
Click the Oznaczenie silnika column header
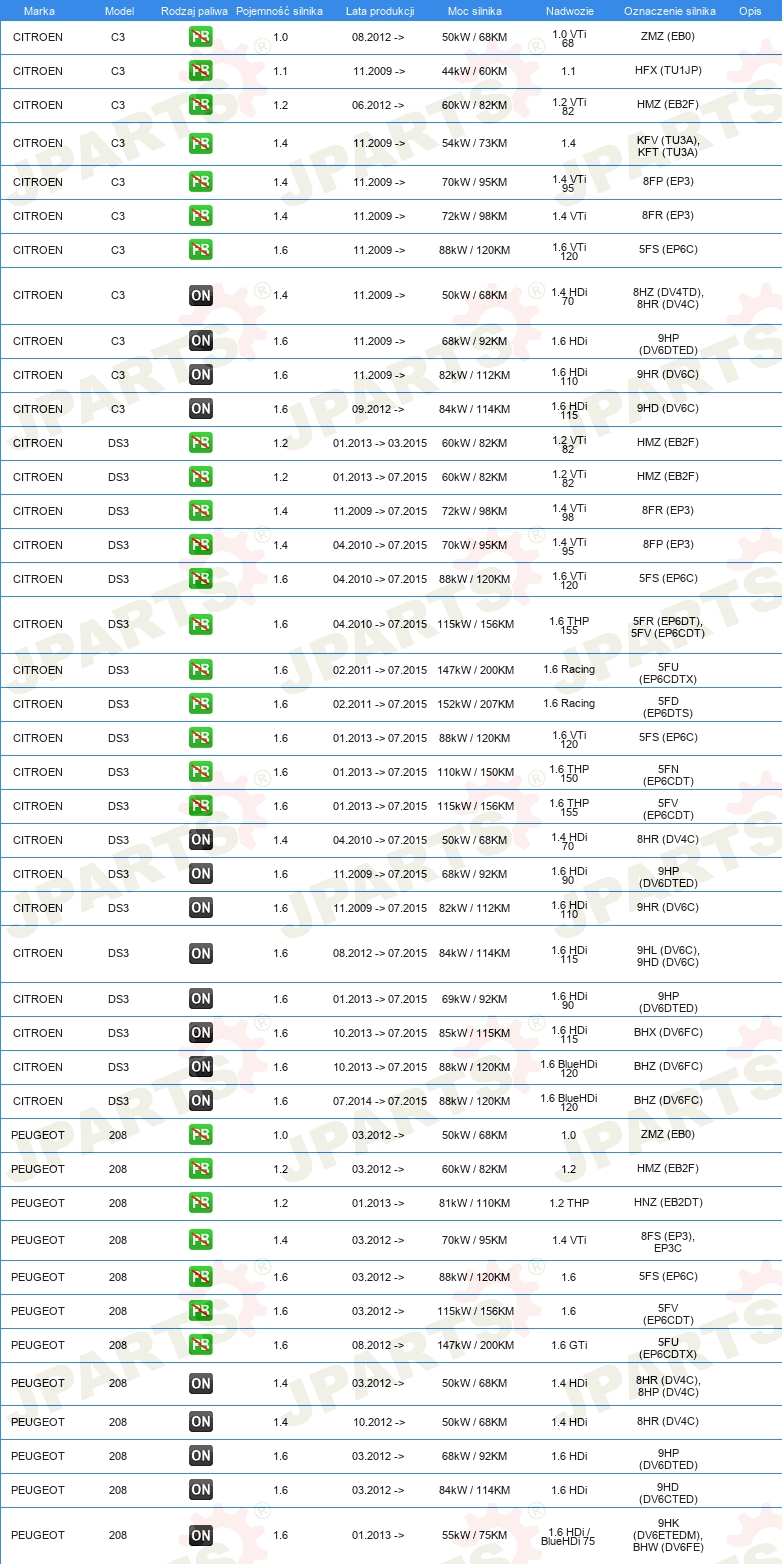[x=669, y=10]
